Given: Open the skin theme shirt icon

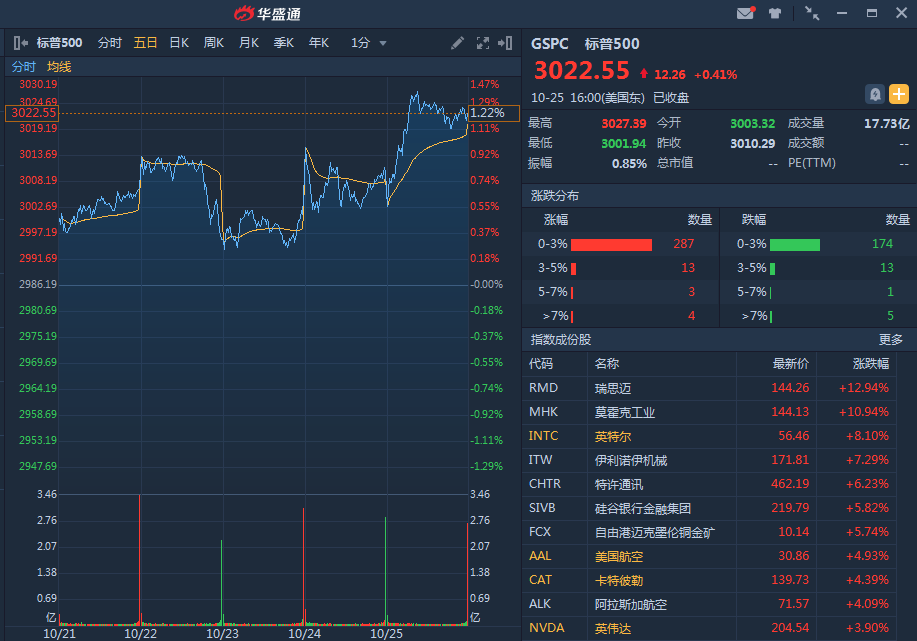Looking at the screenshot, I should tap(775, 13).
